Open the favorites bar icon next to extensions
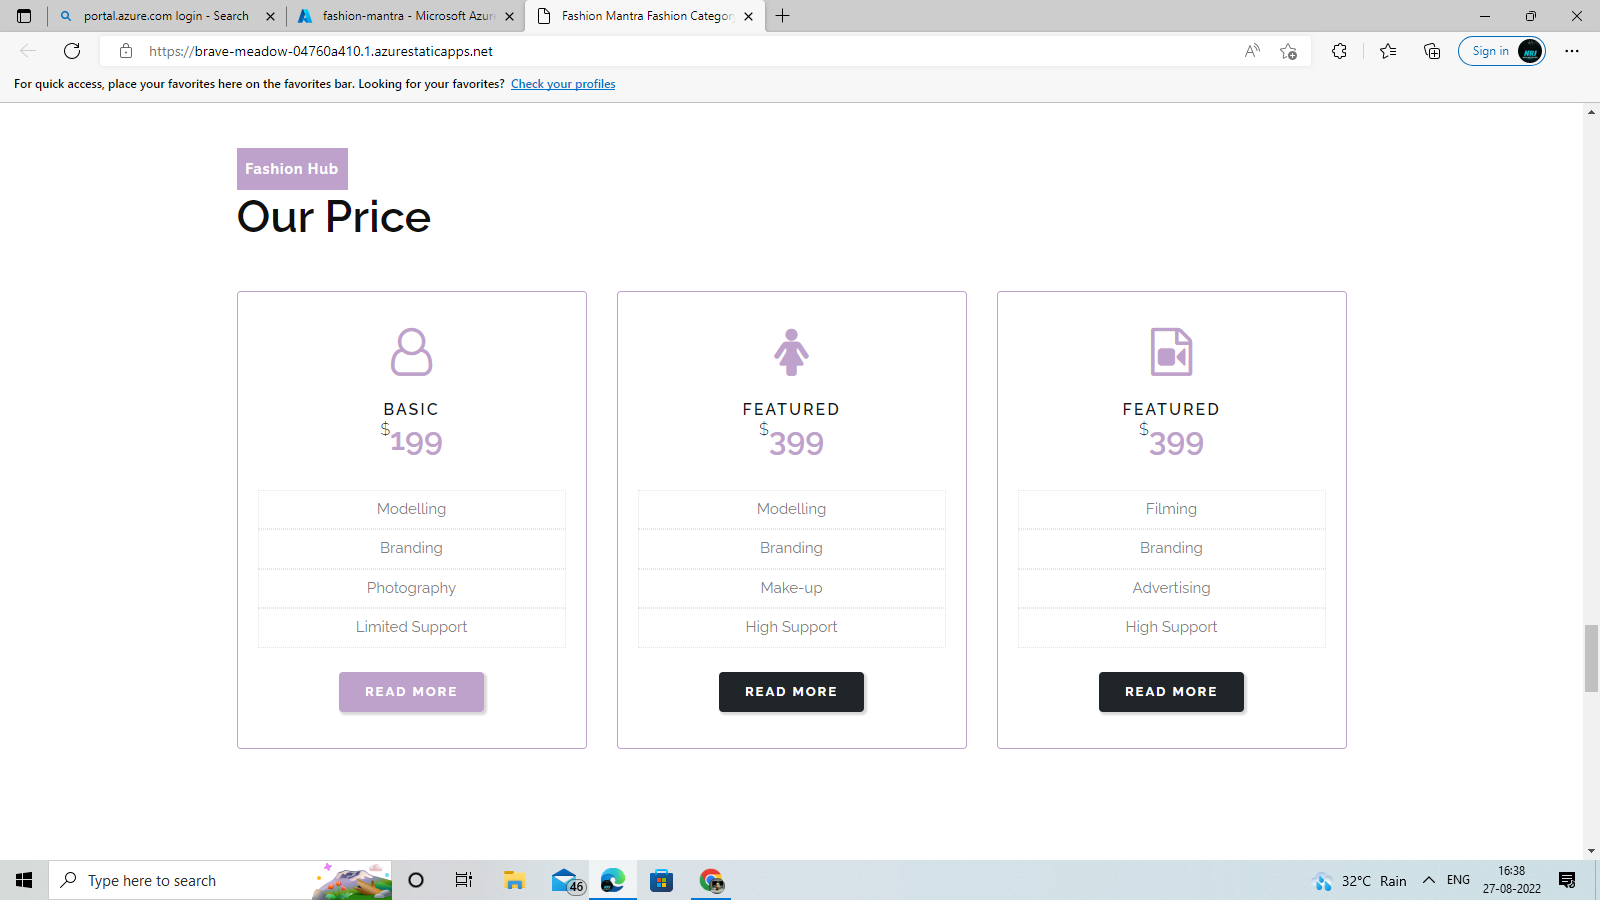 1386,51
